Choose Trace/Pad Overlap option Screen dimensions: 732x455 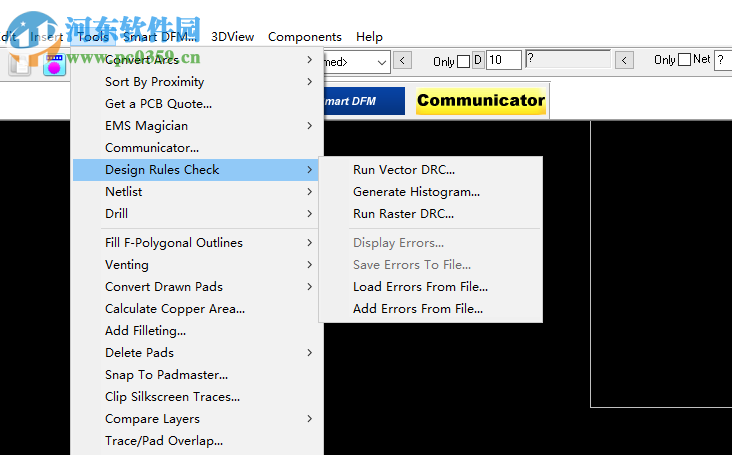click(196, 441)
